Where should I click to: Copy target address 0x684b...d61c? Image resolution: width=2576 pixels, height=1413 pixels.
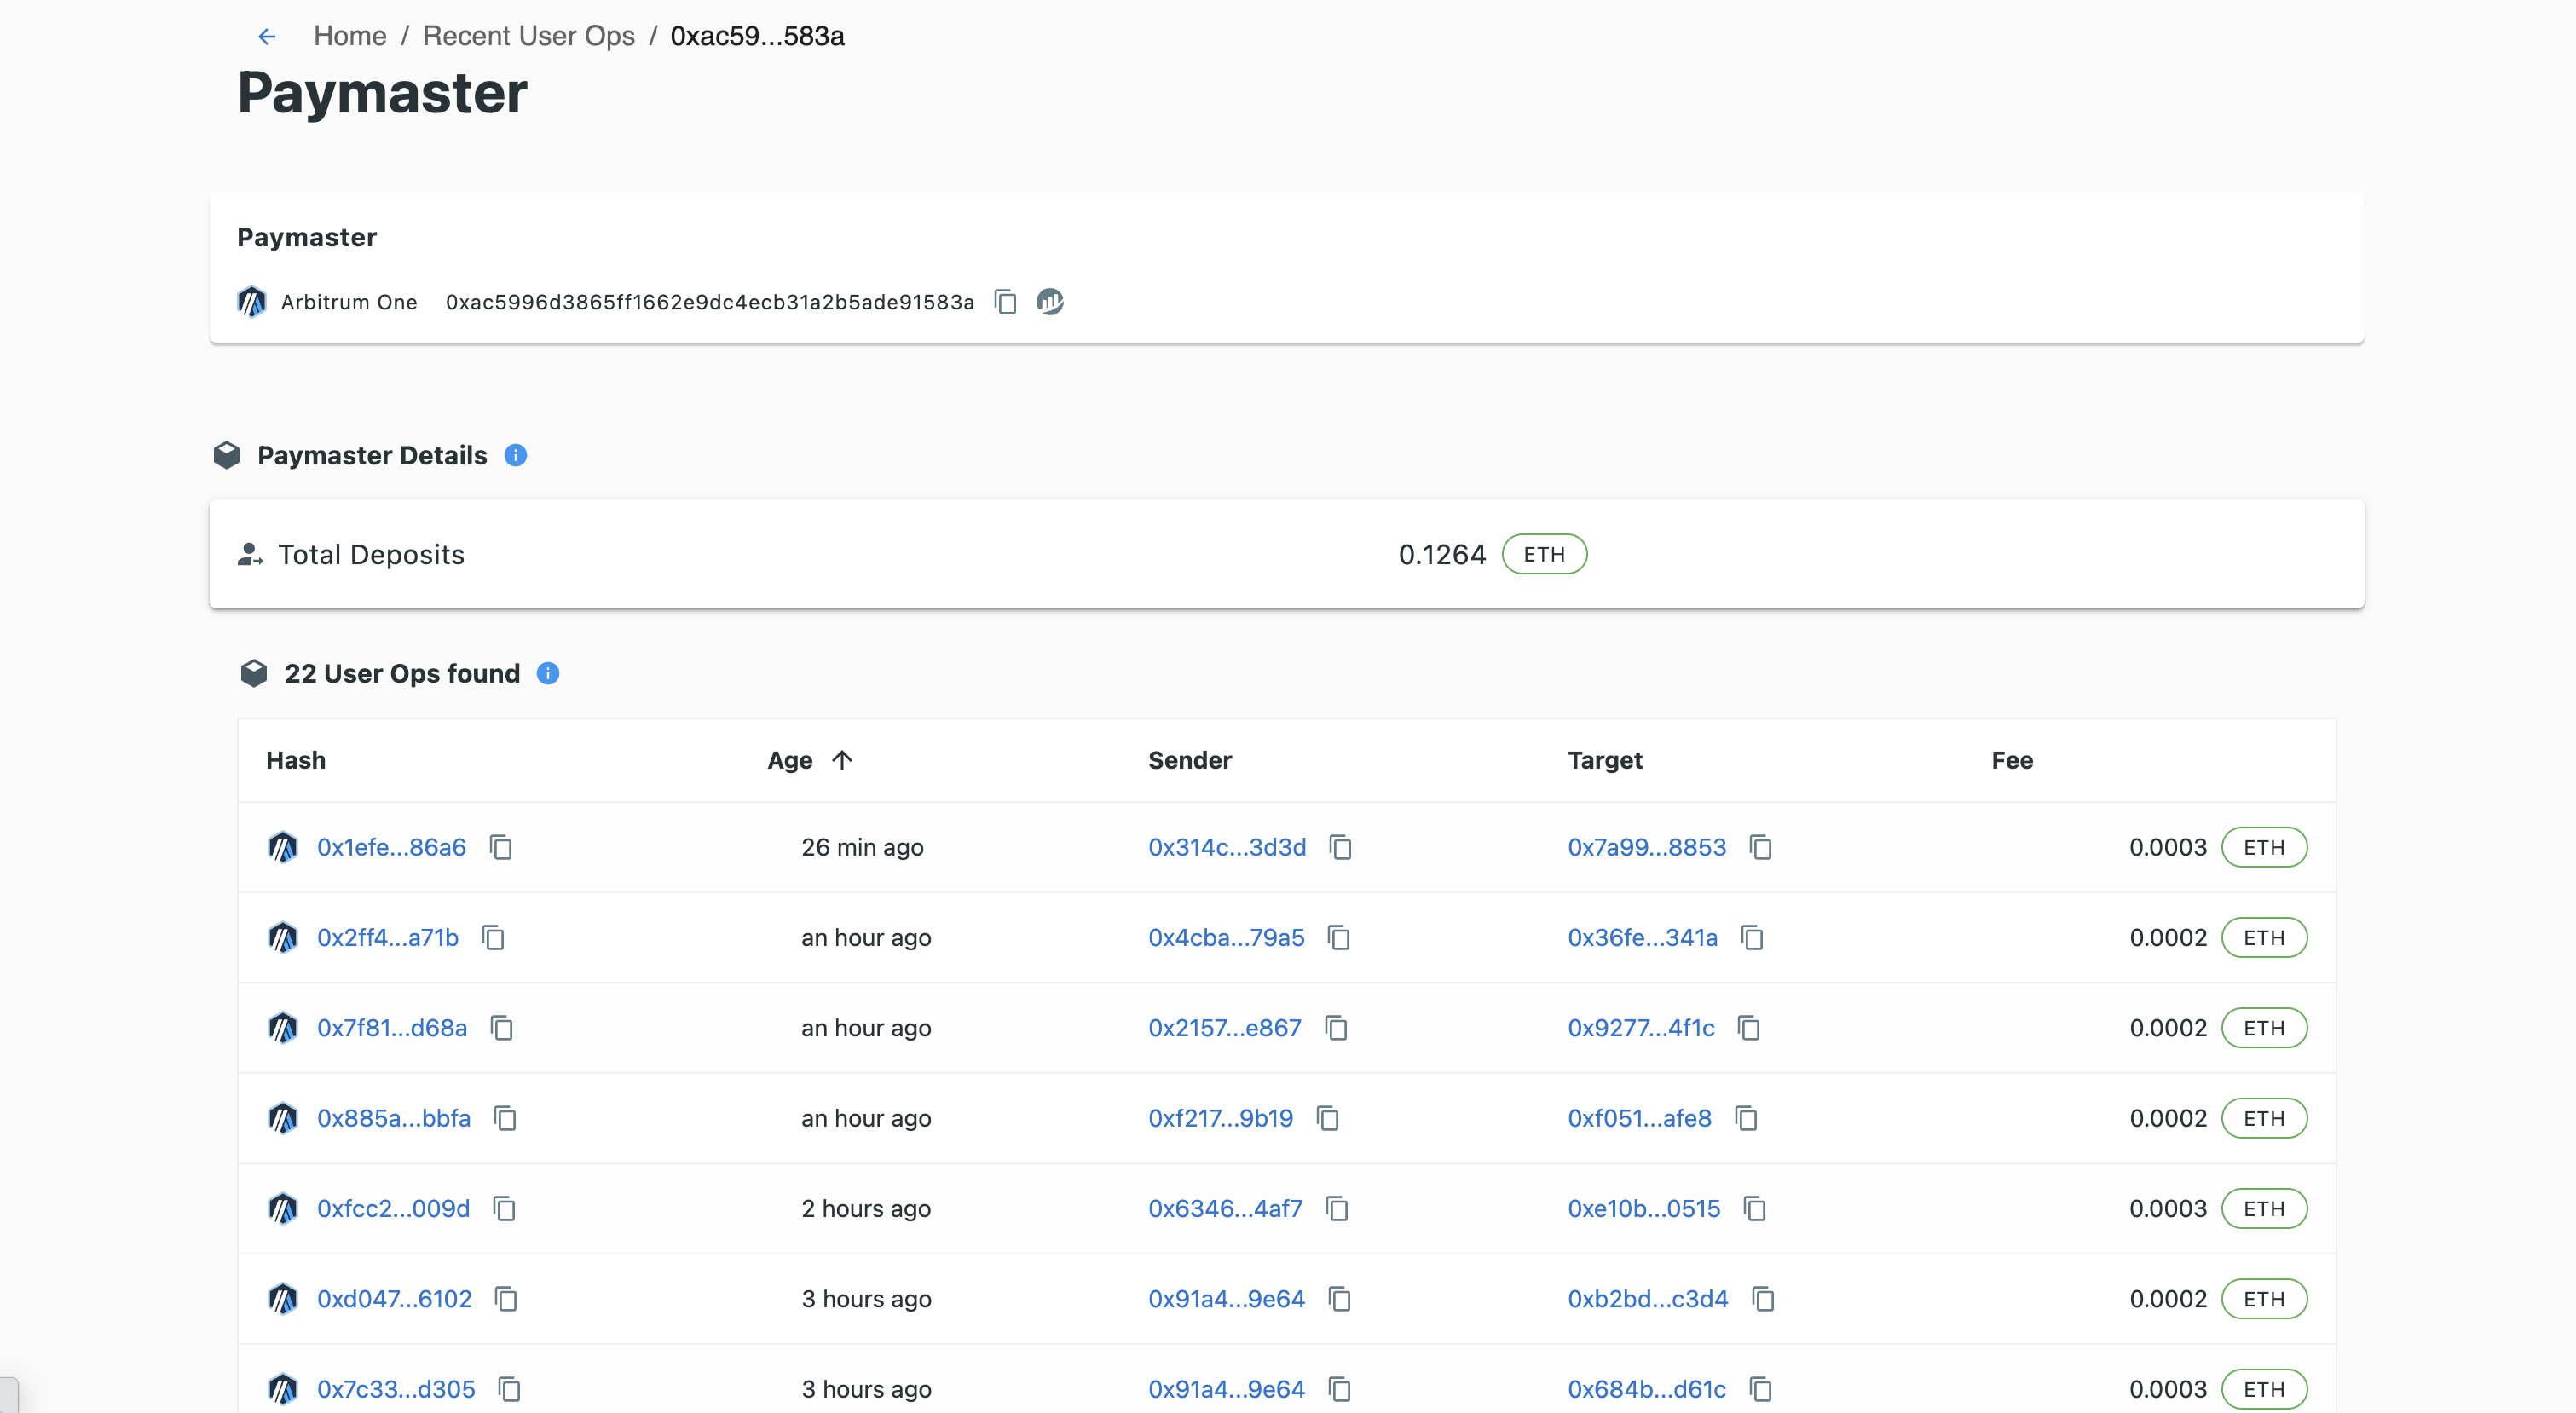point(1761,1390)
